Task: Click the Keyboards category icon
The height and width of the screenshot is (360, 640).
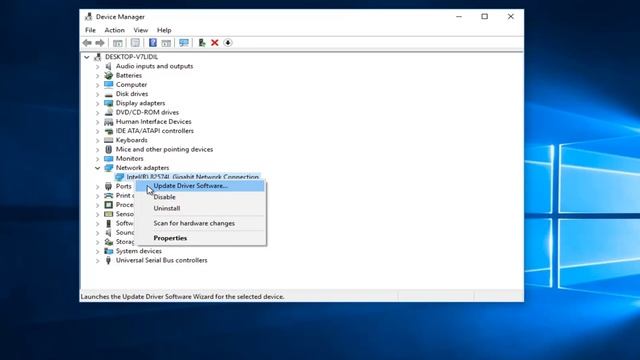Action: click(108, 140)
